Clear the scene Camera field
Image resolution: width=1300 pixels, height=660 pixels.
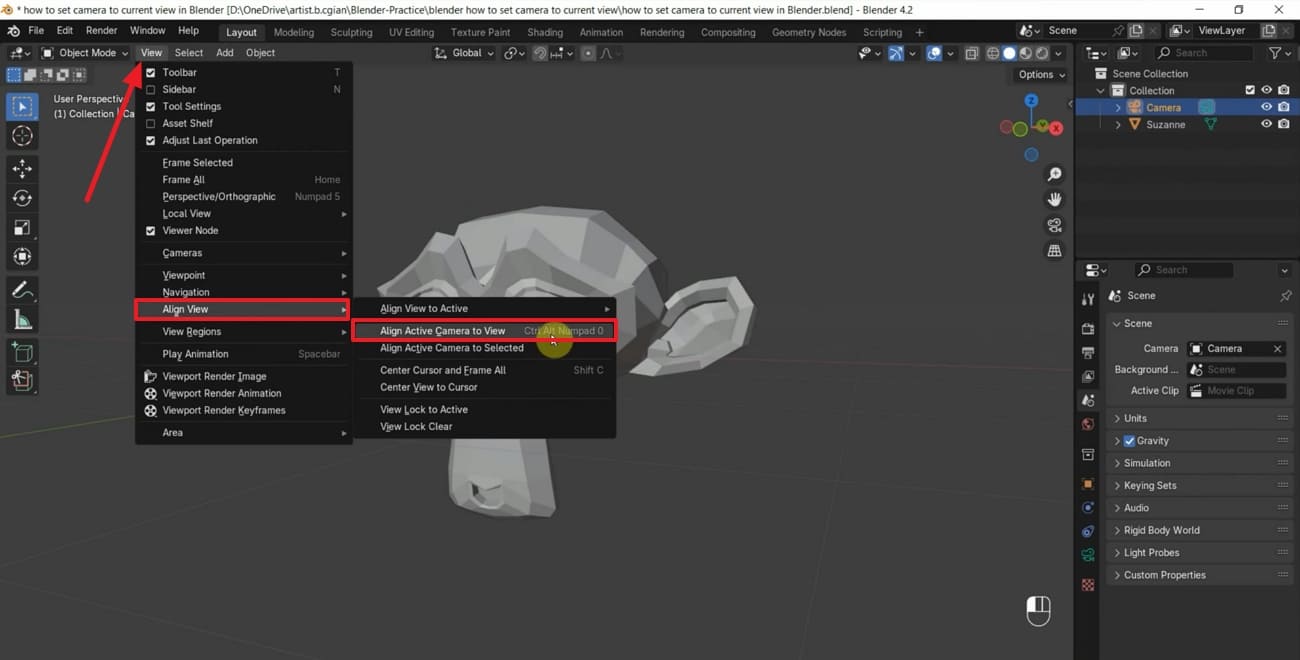[x=1277, y=349]
